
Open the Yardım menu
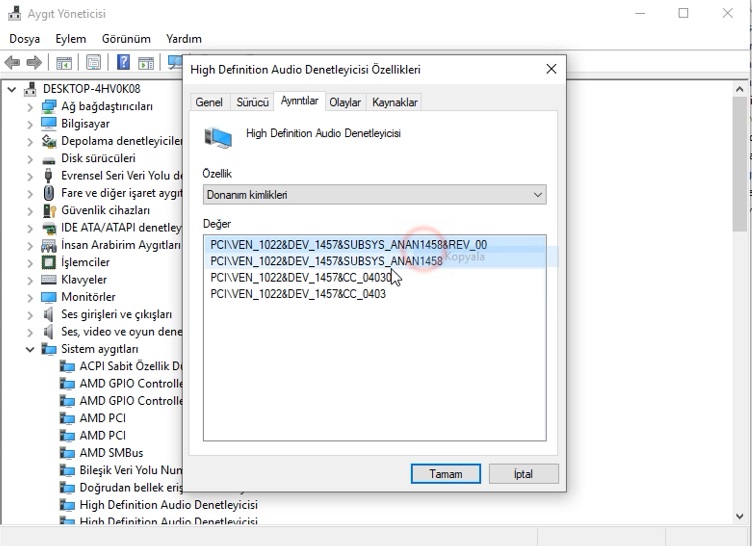[x=184, y=39]
